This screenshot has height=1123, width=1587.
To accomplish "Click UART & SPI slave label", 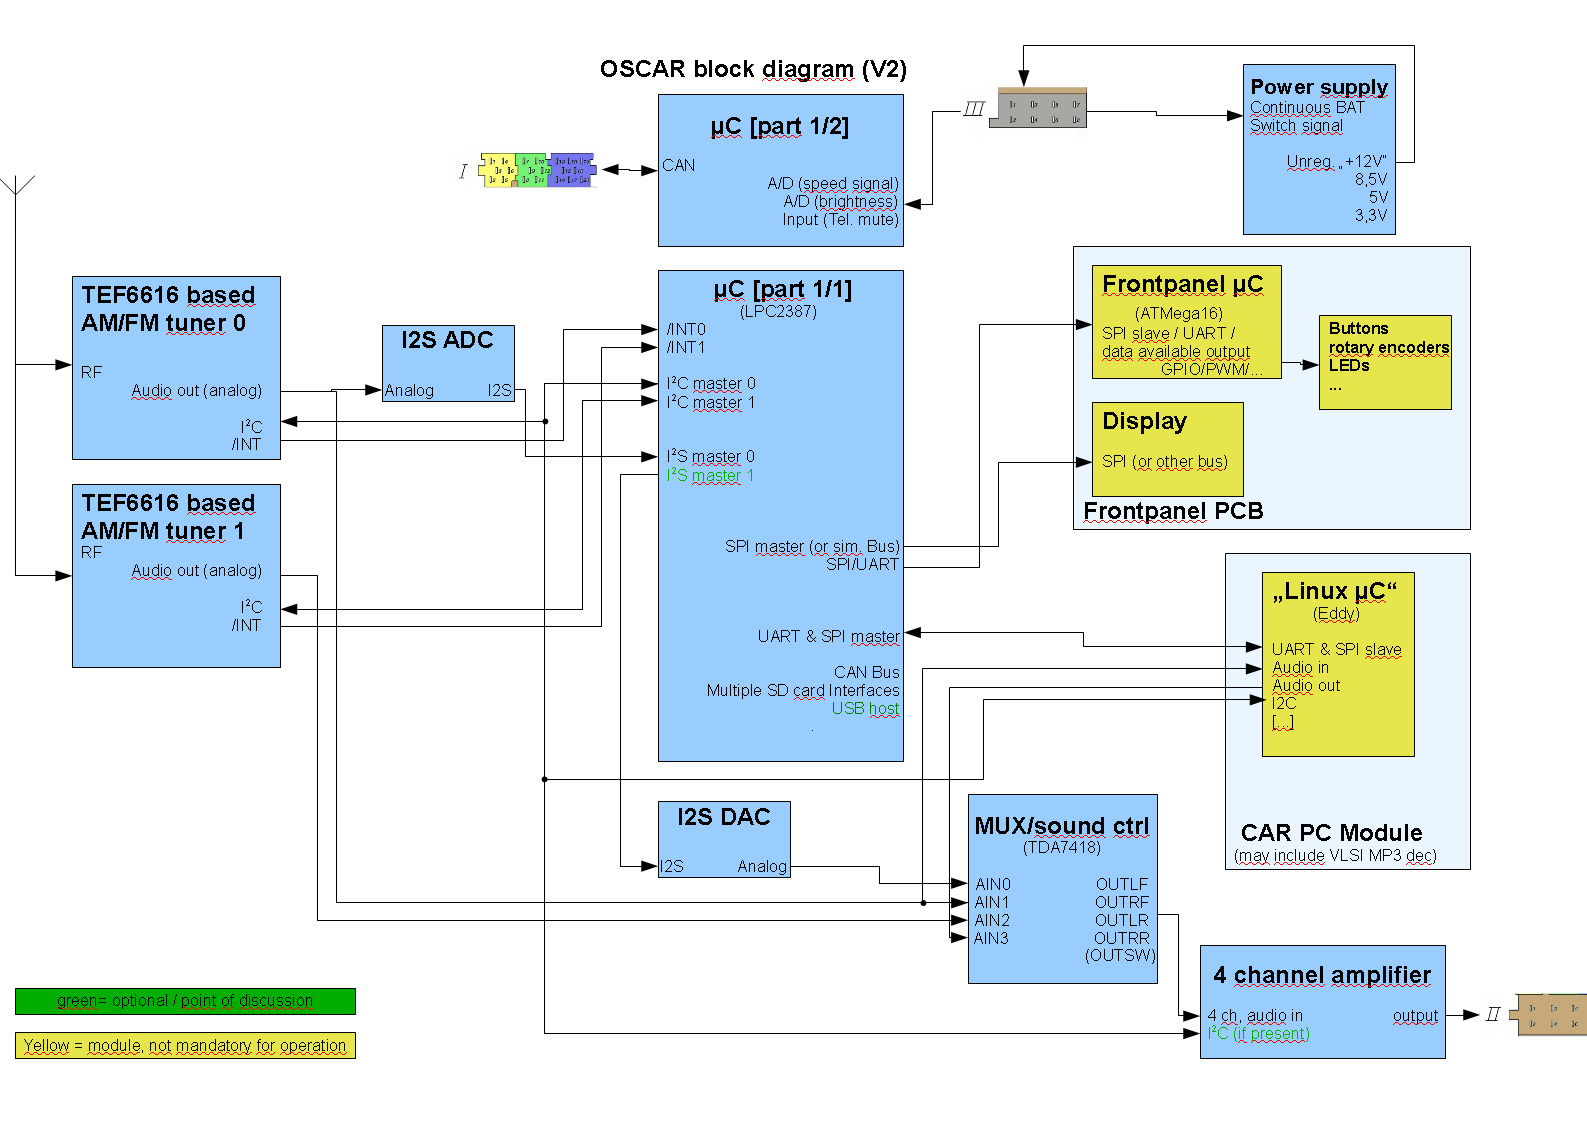I will tap(1336, 649).
